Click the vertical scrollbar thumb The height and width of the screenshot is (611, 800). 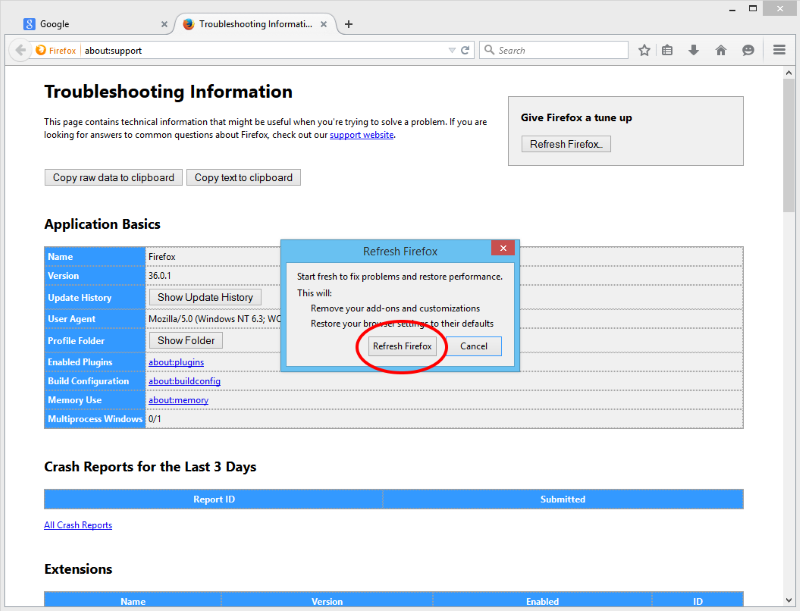[789, 145]
